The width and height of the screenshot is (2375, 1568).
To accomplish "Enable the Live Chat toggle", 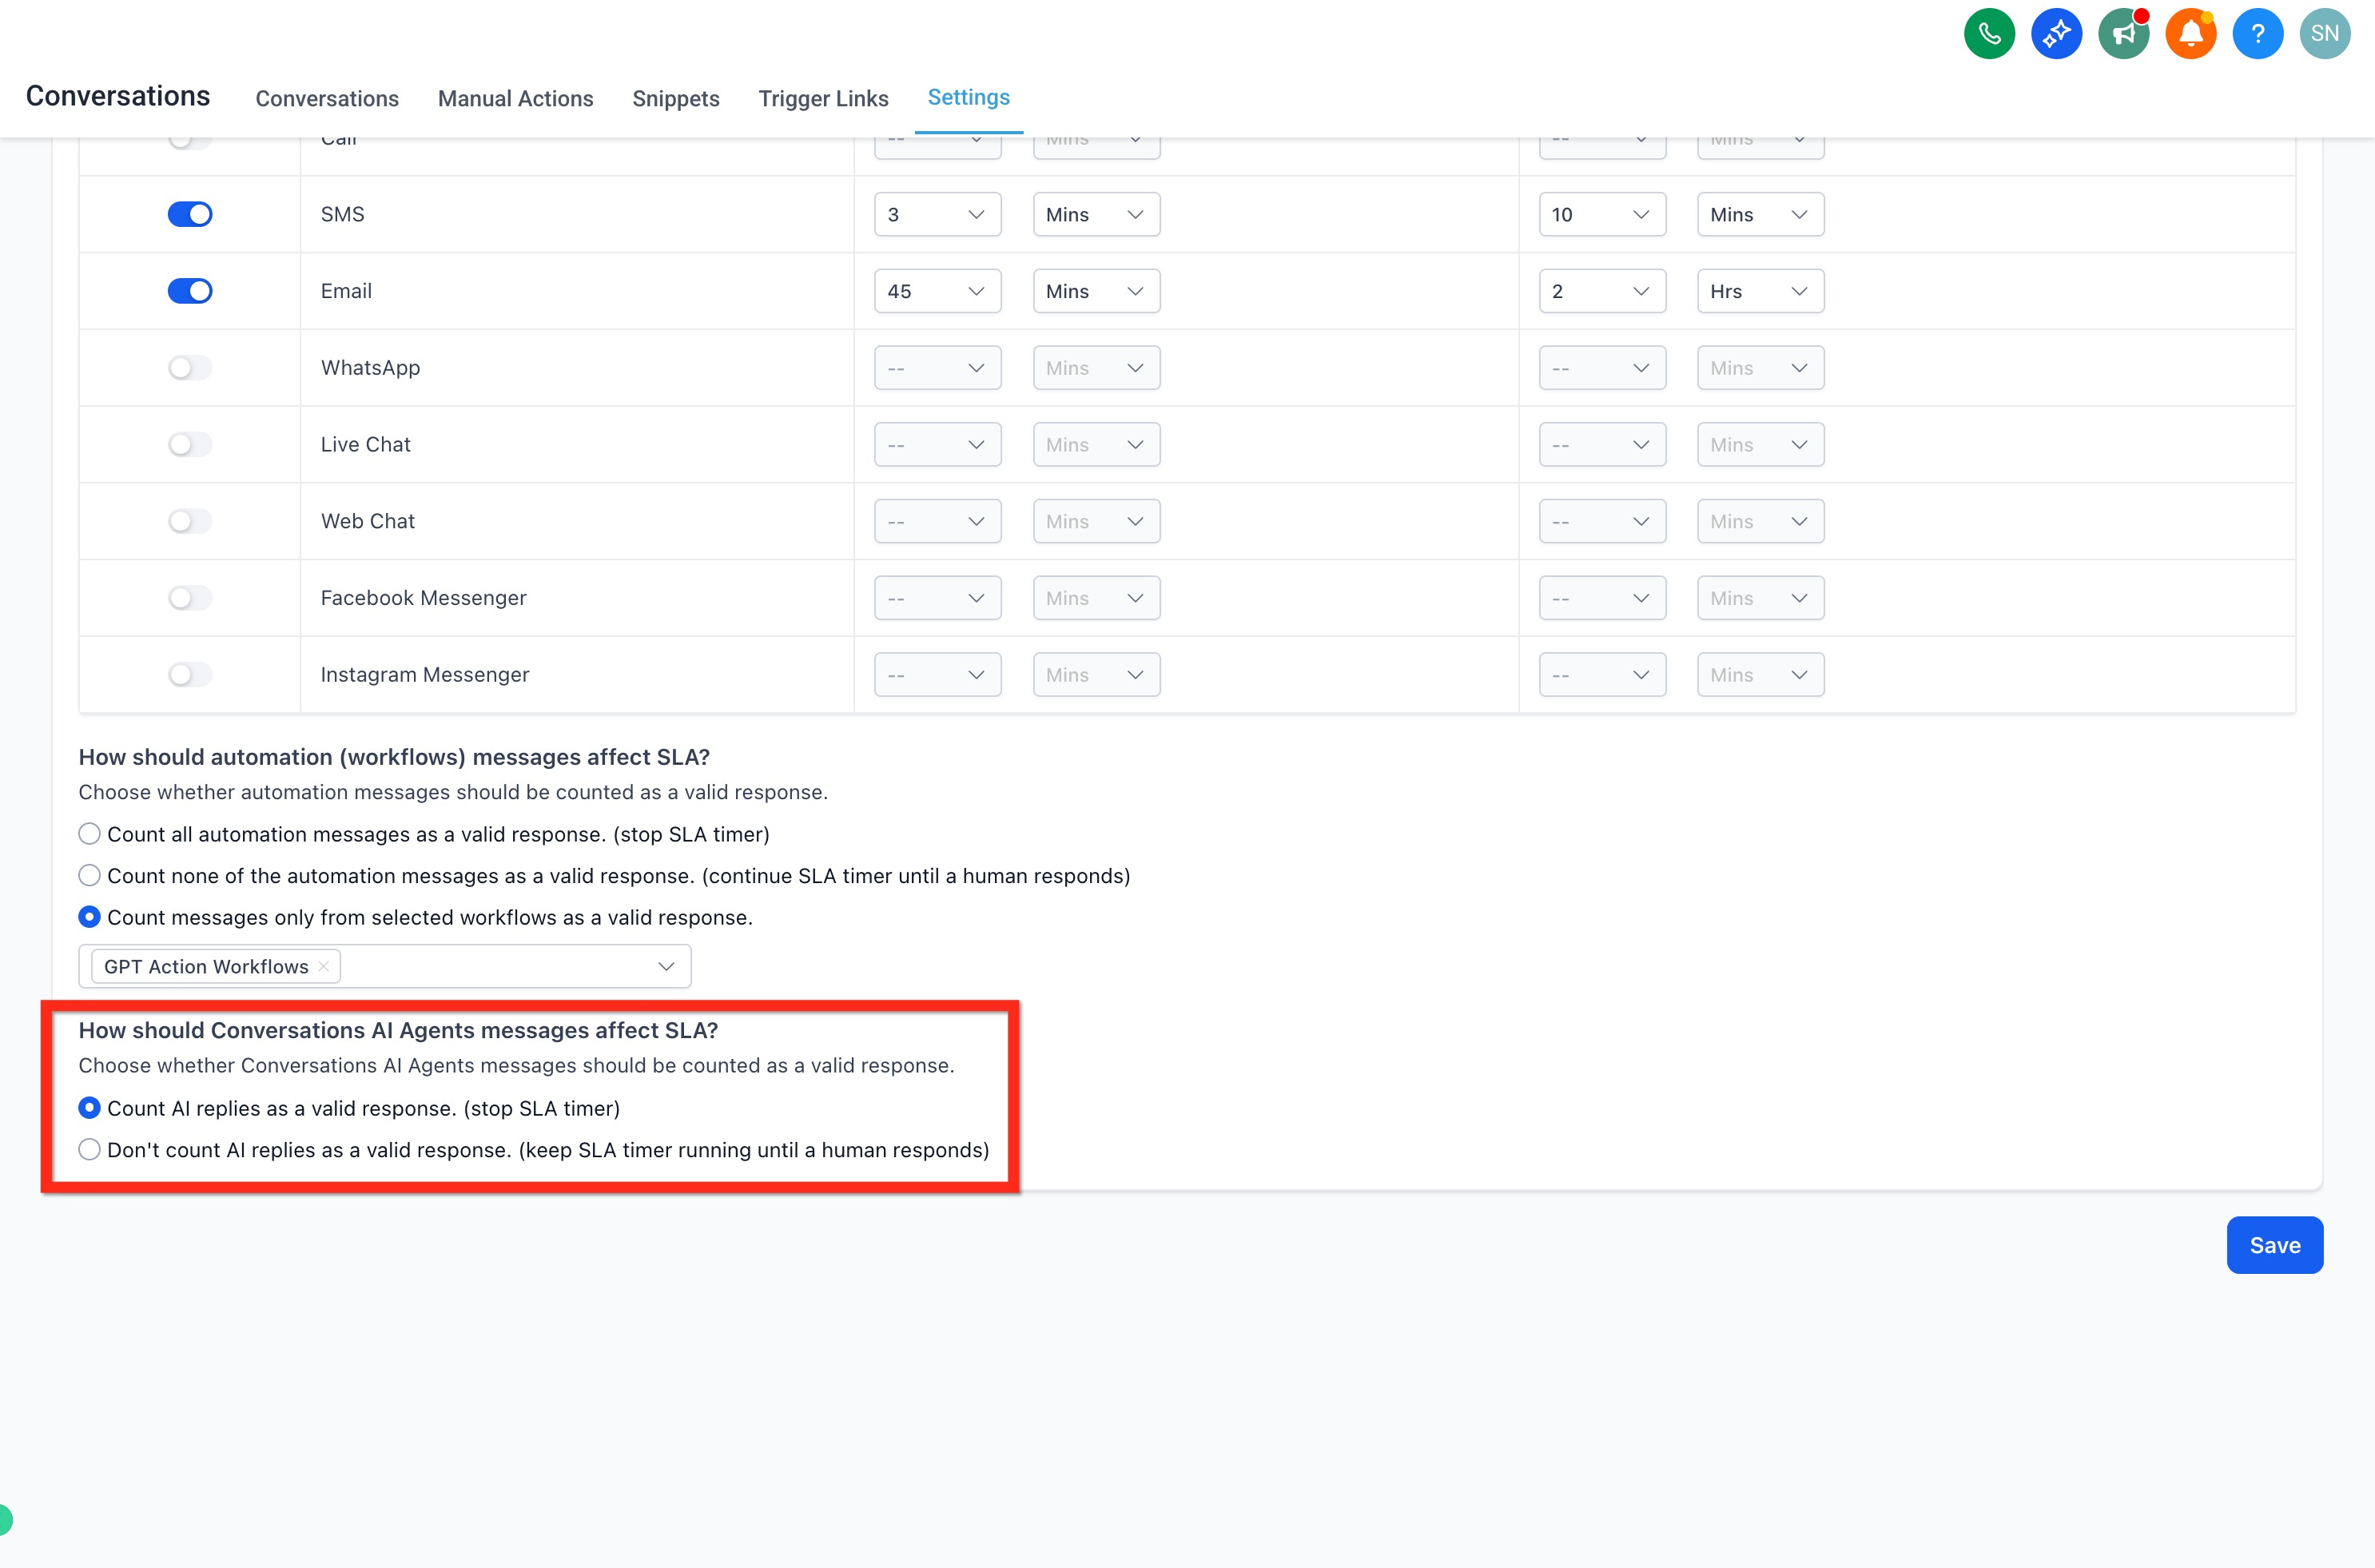I will (x=190, y=444).
